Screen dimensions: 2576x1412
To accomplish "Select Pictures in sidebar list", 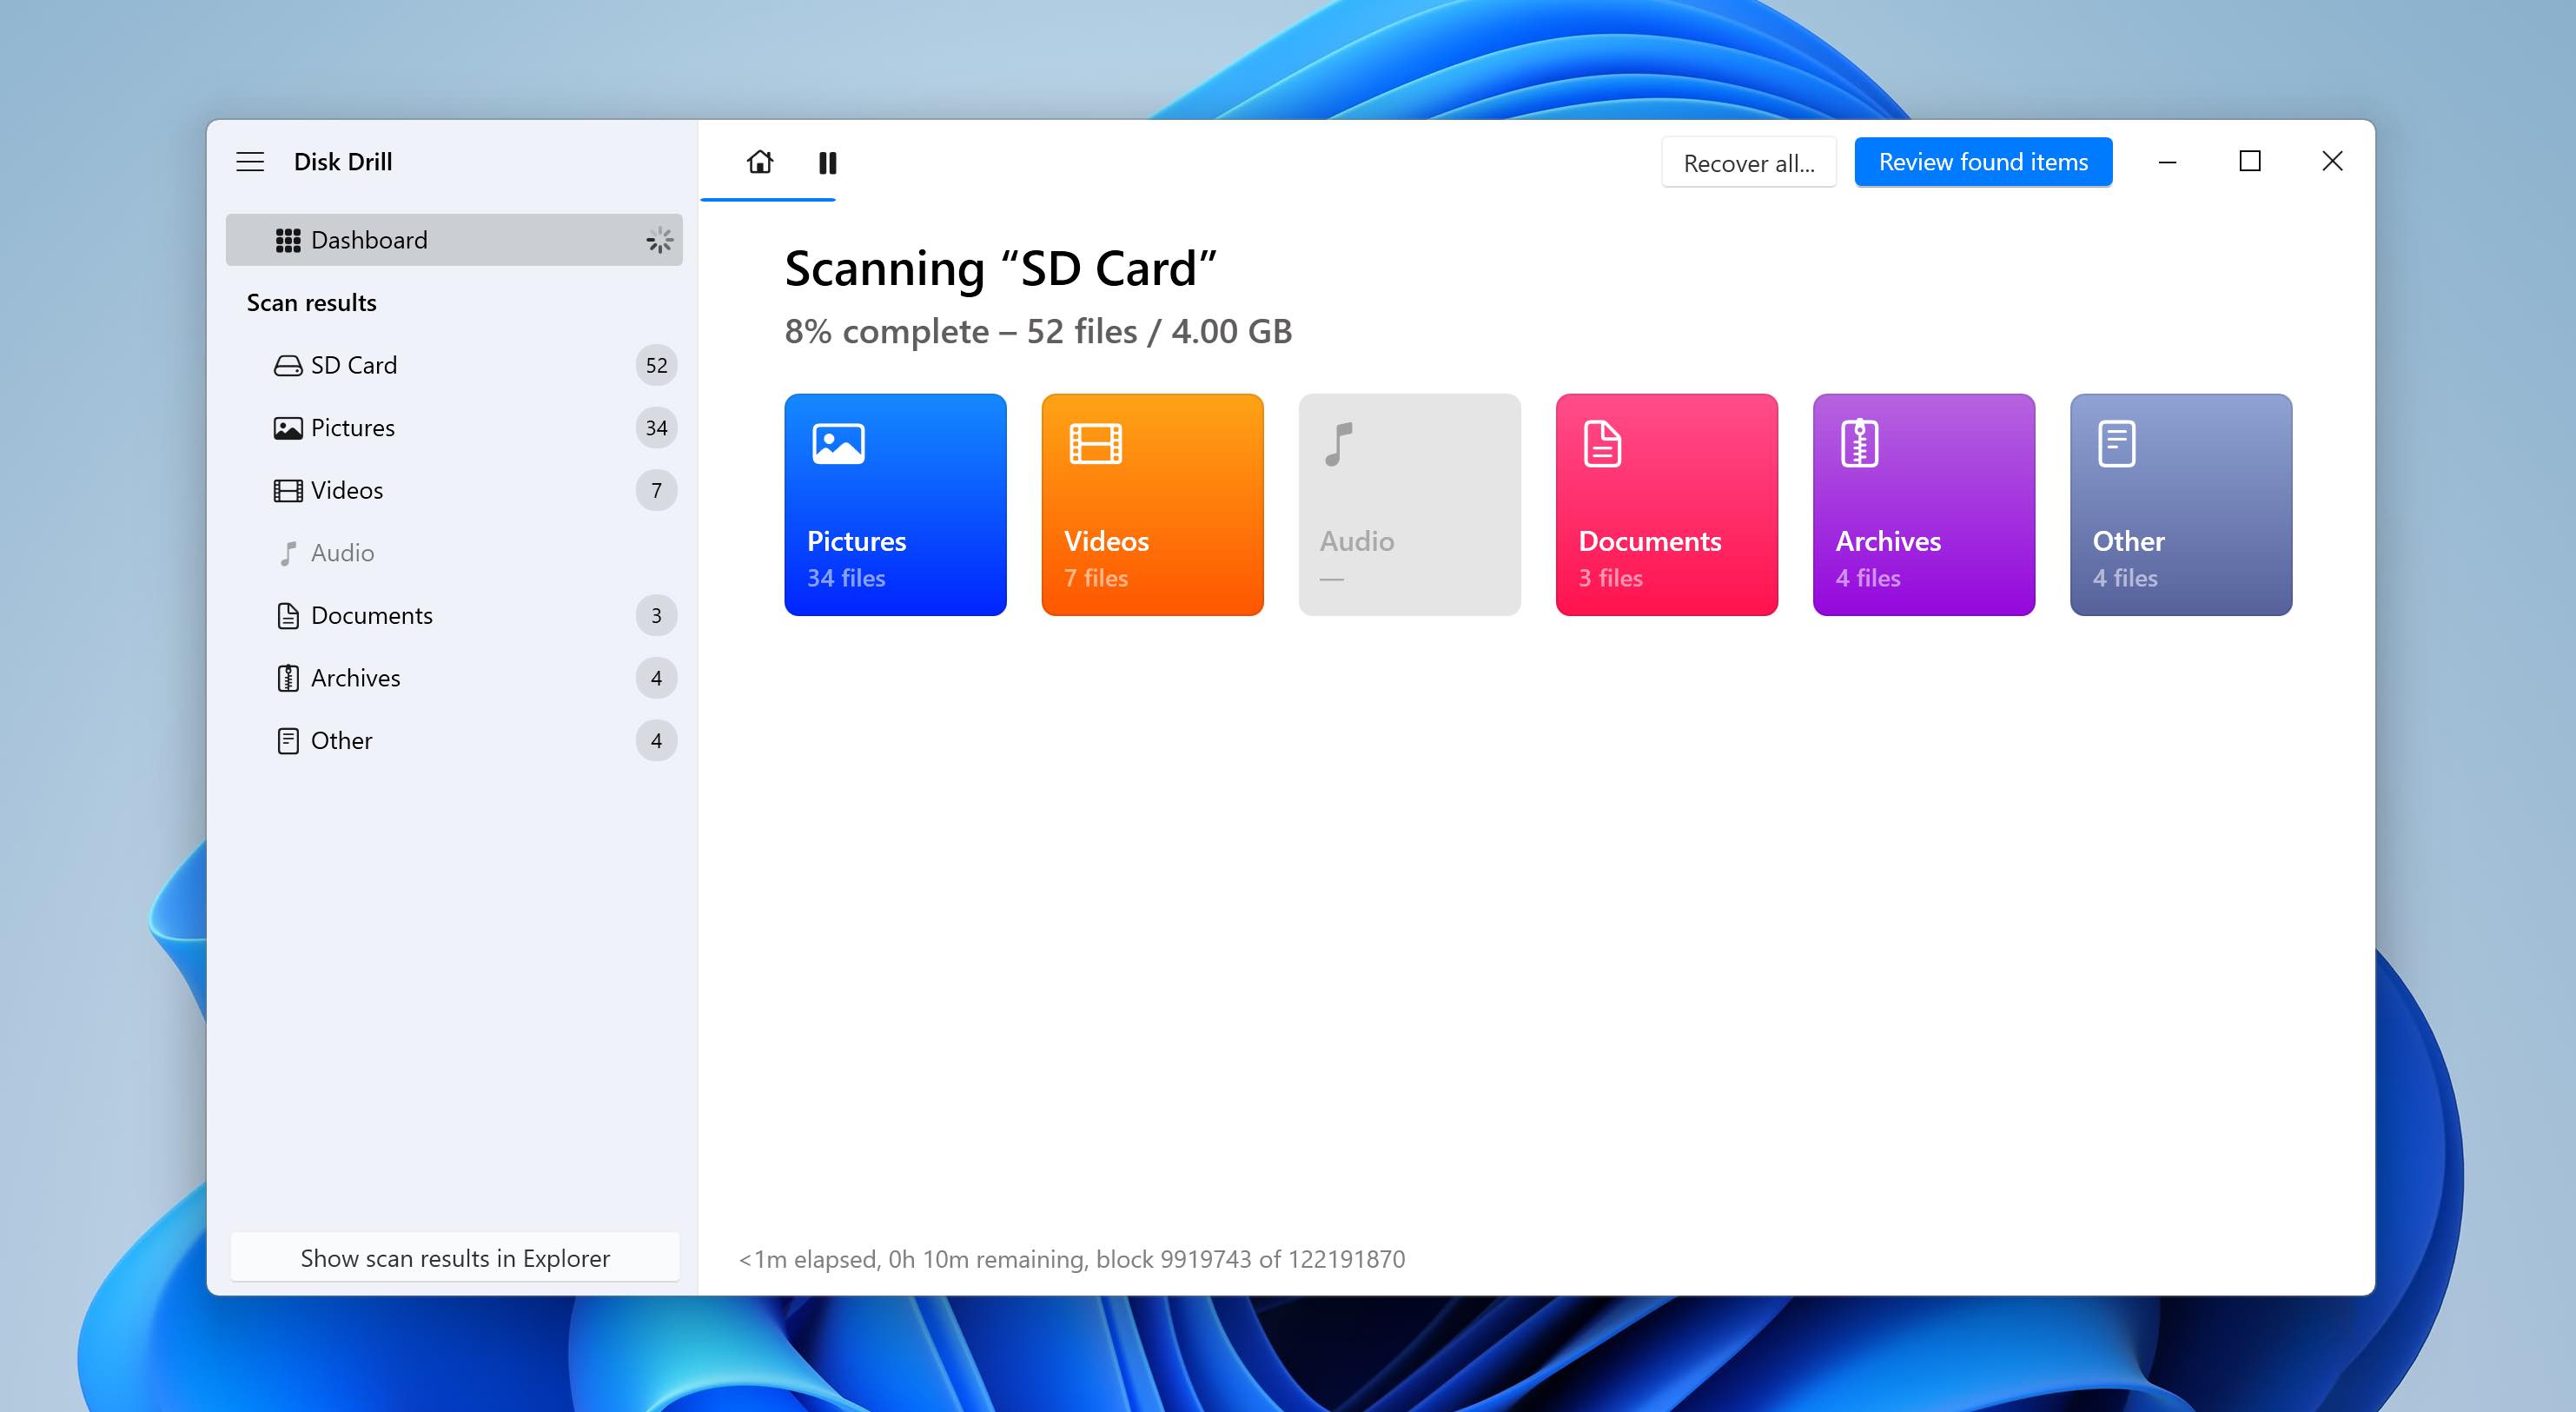I will click(454, 428).
